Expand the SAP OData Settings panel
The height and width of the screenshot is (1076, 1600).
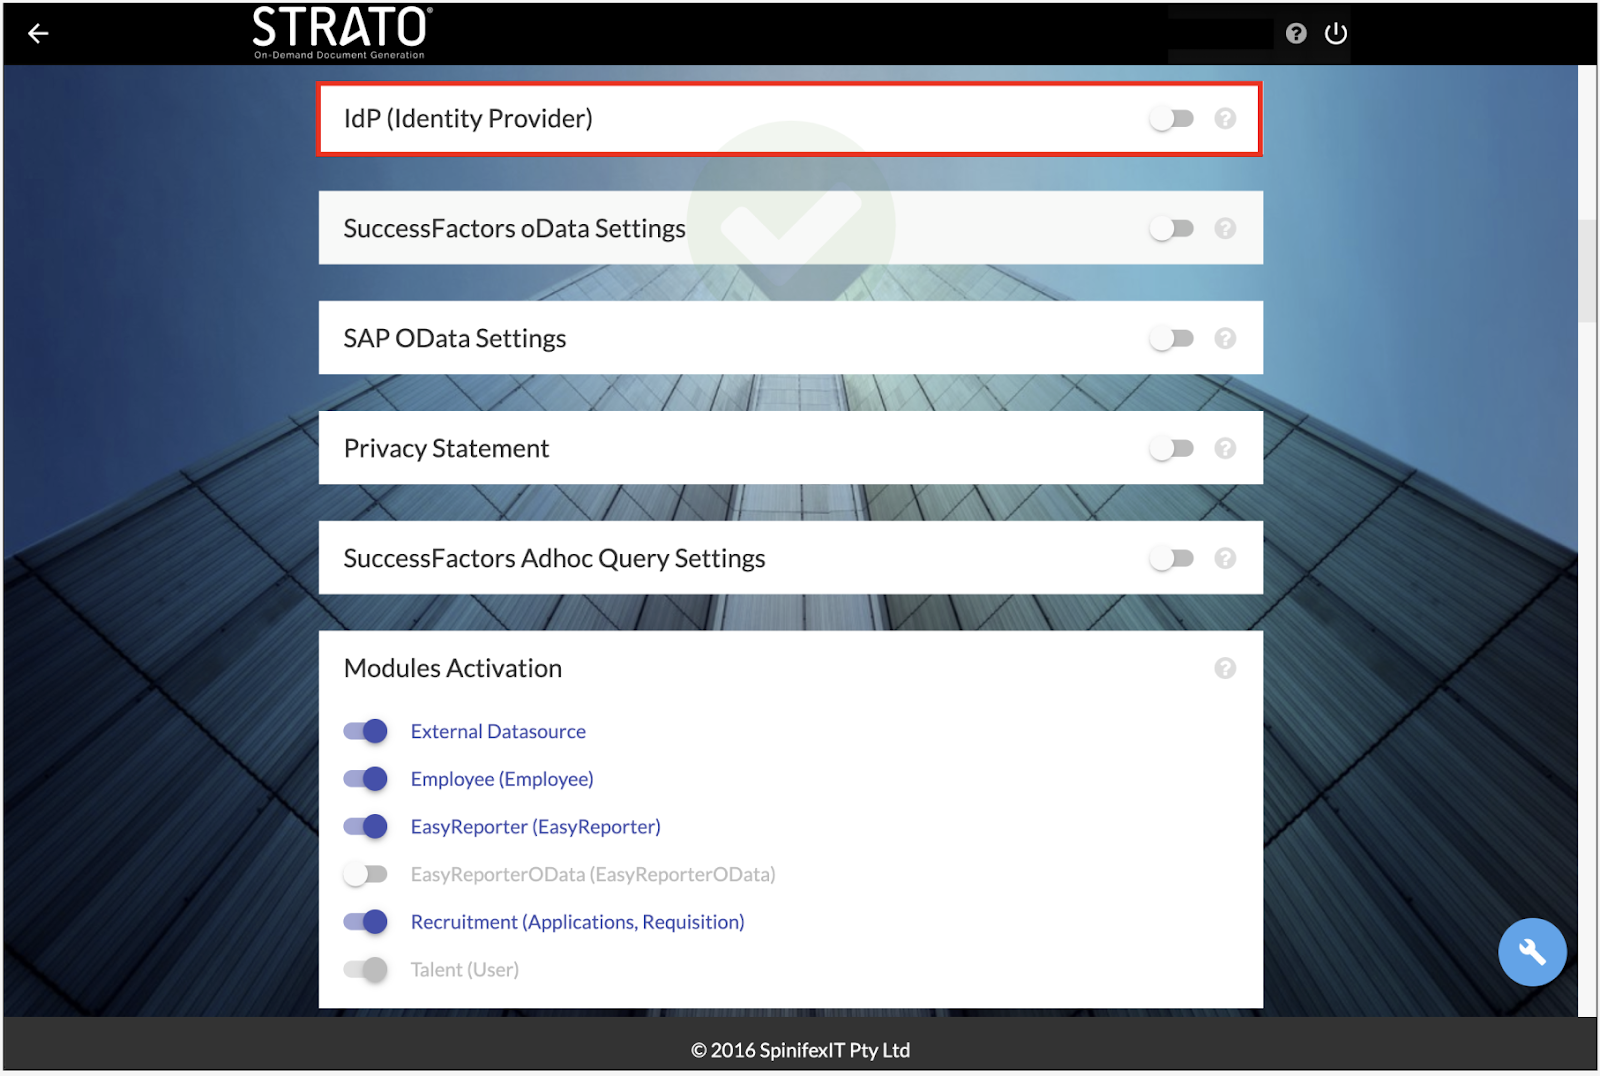(455, 339)
